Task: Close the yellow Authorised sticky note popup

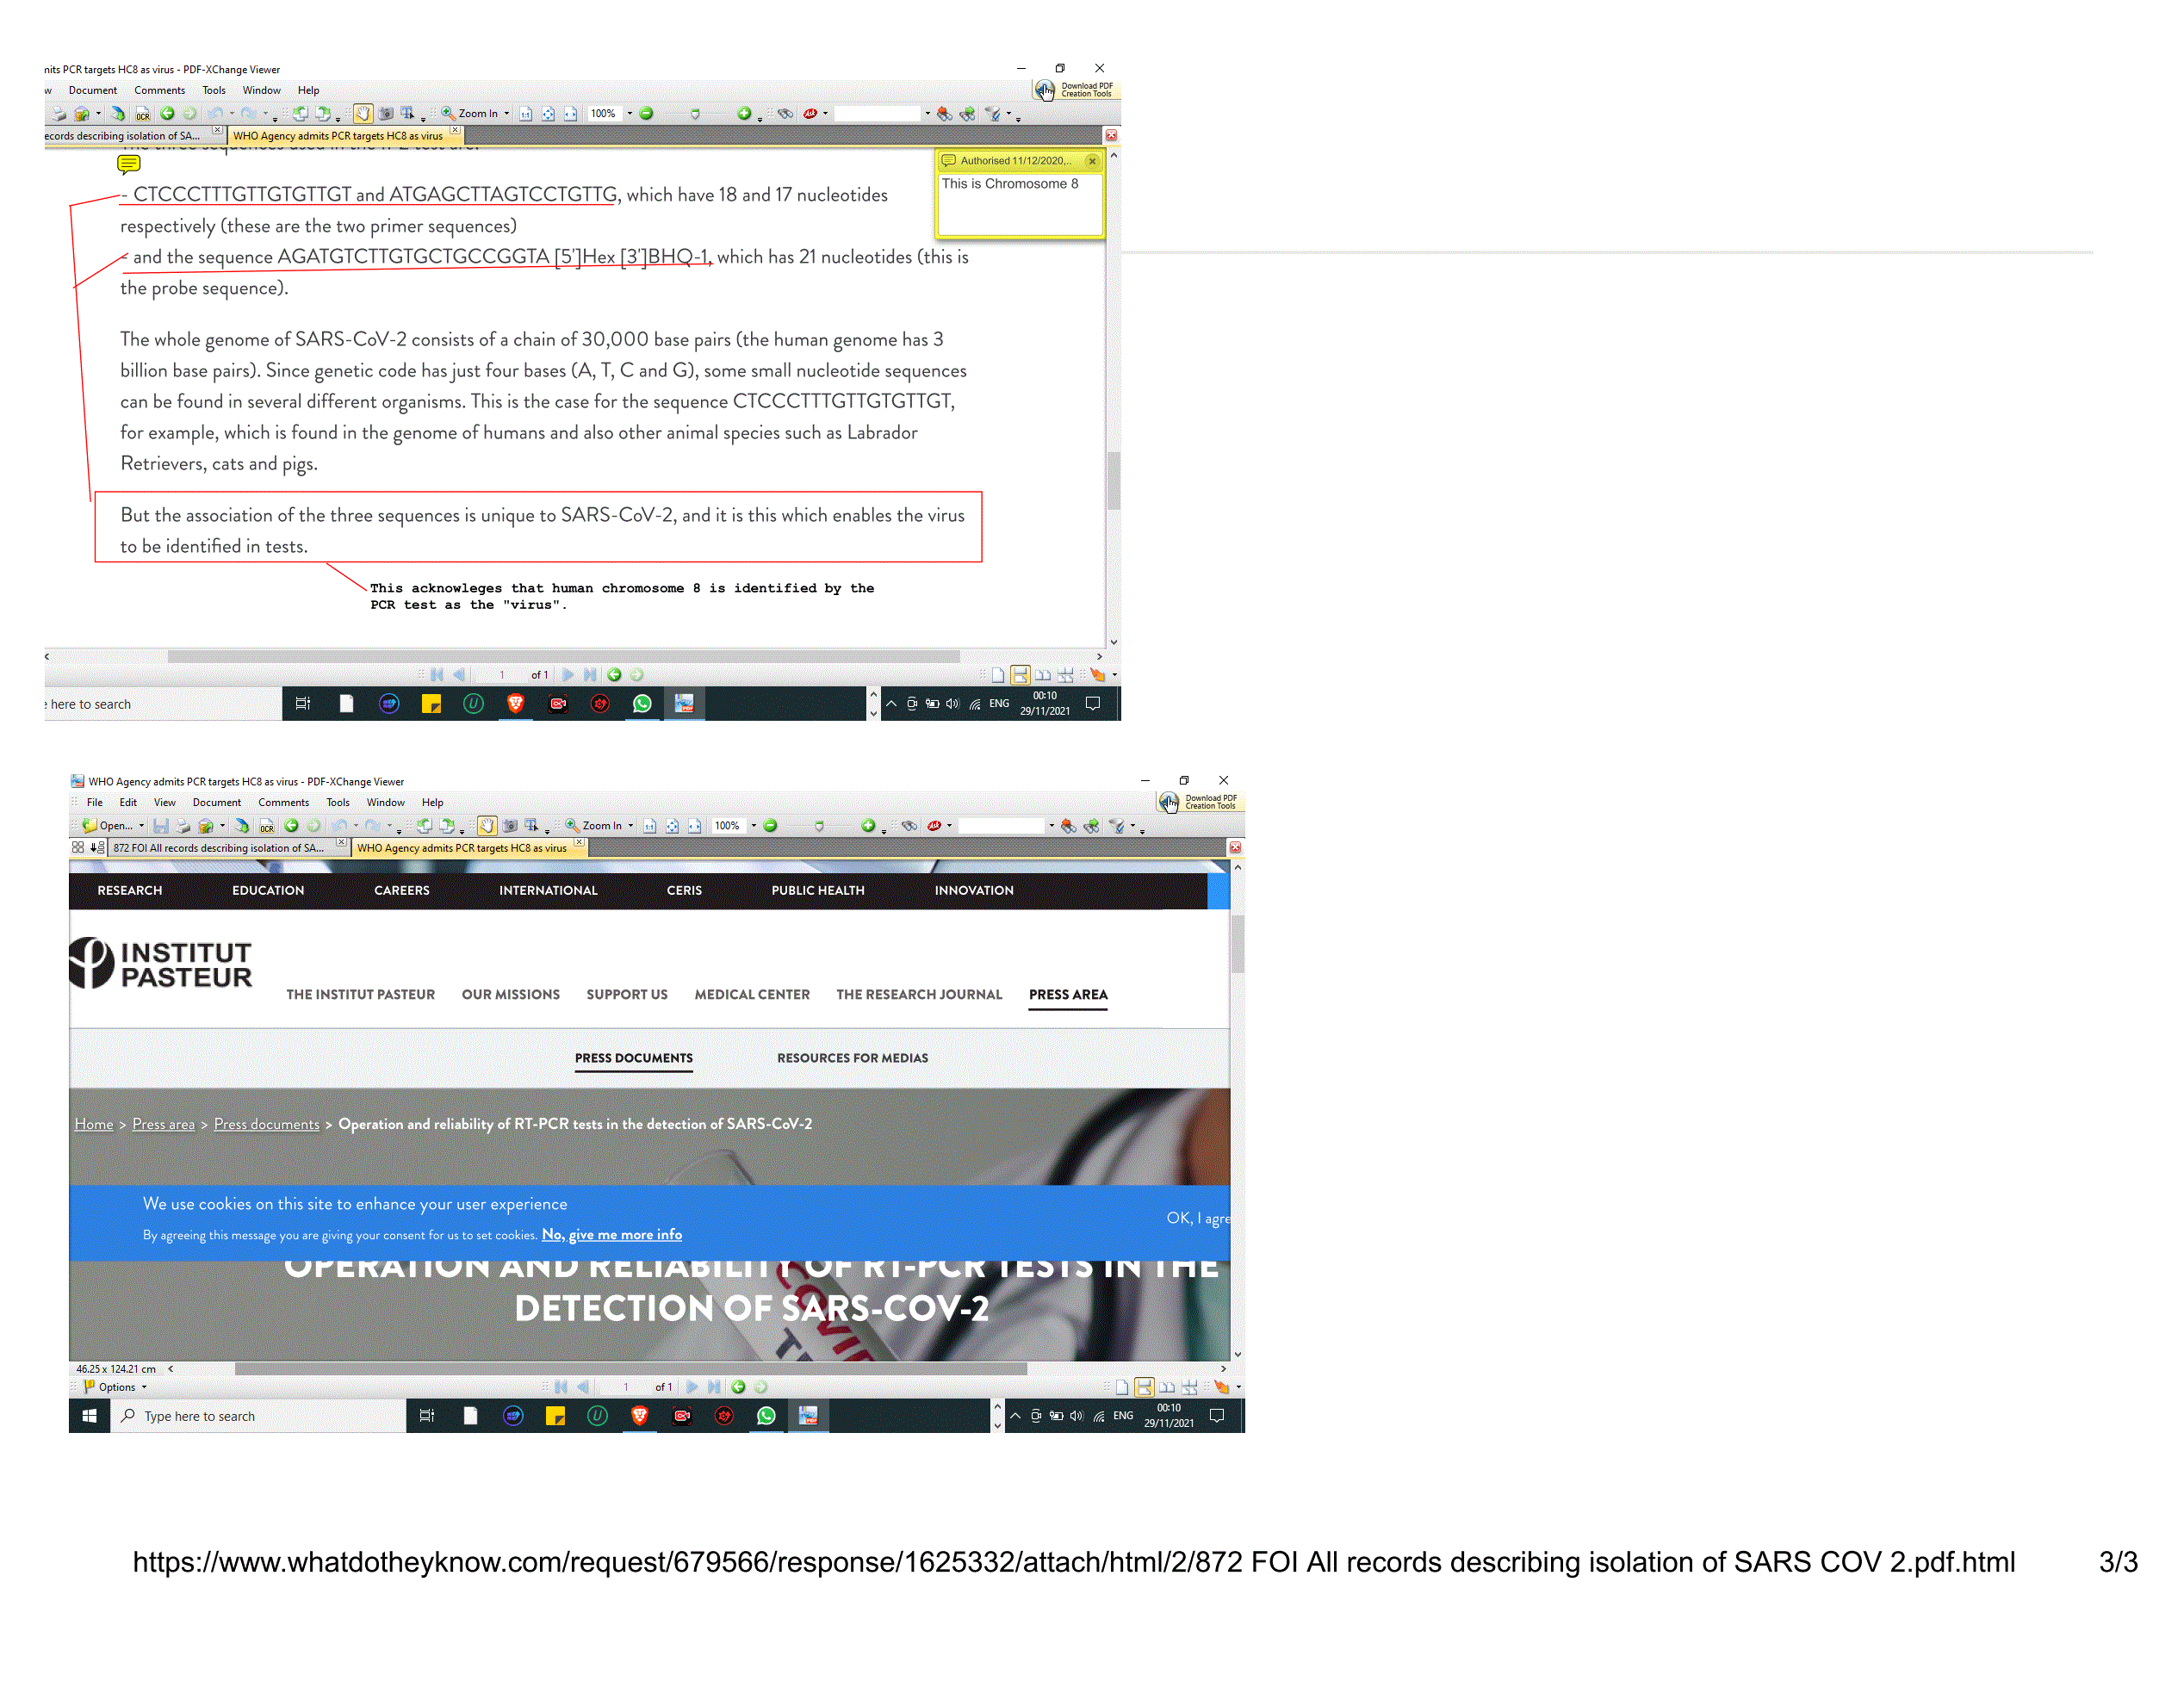Action: click(1092, 161)
